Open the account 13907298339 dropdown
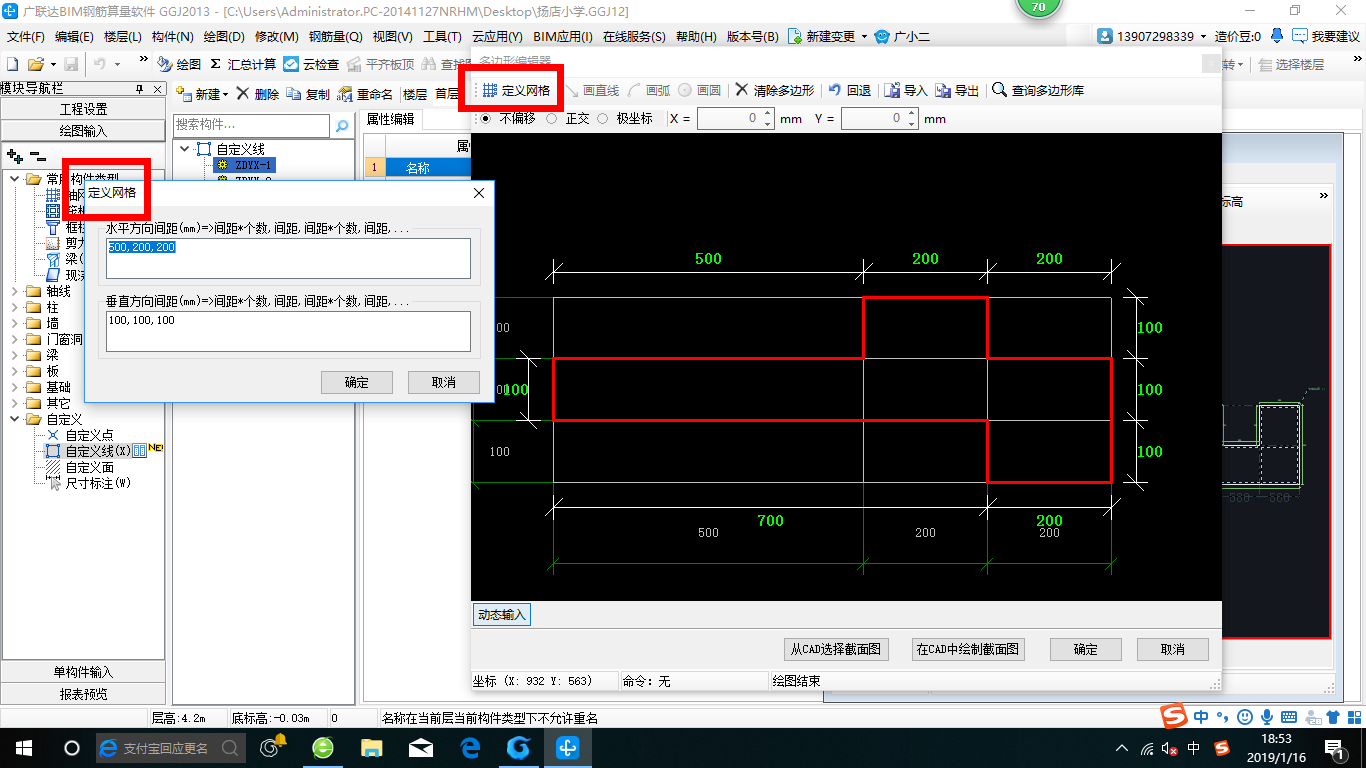The height and width of the screenshot is (768, 1366). [x=1203, y=36]
